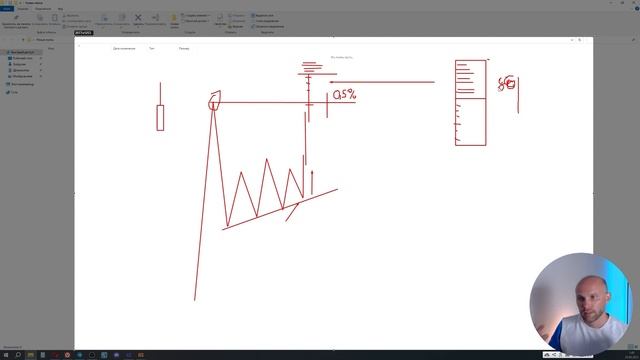Open the Easy access dropdown in ribbon
640x360 pixels.
[x=196, y=21]
